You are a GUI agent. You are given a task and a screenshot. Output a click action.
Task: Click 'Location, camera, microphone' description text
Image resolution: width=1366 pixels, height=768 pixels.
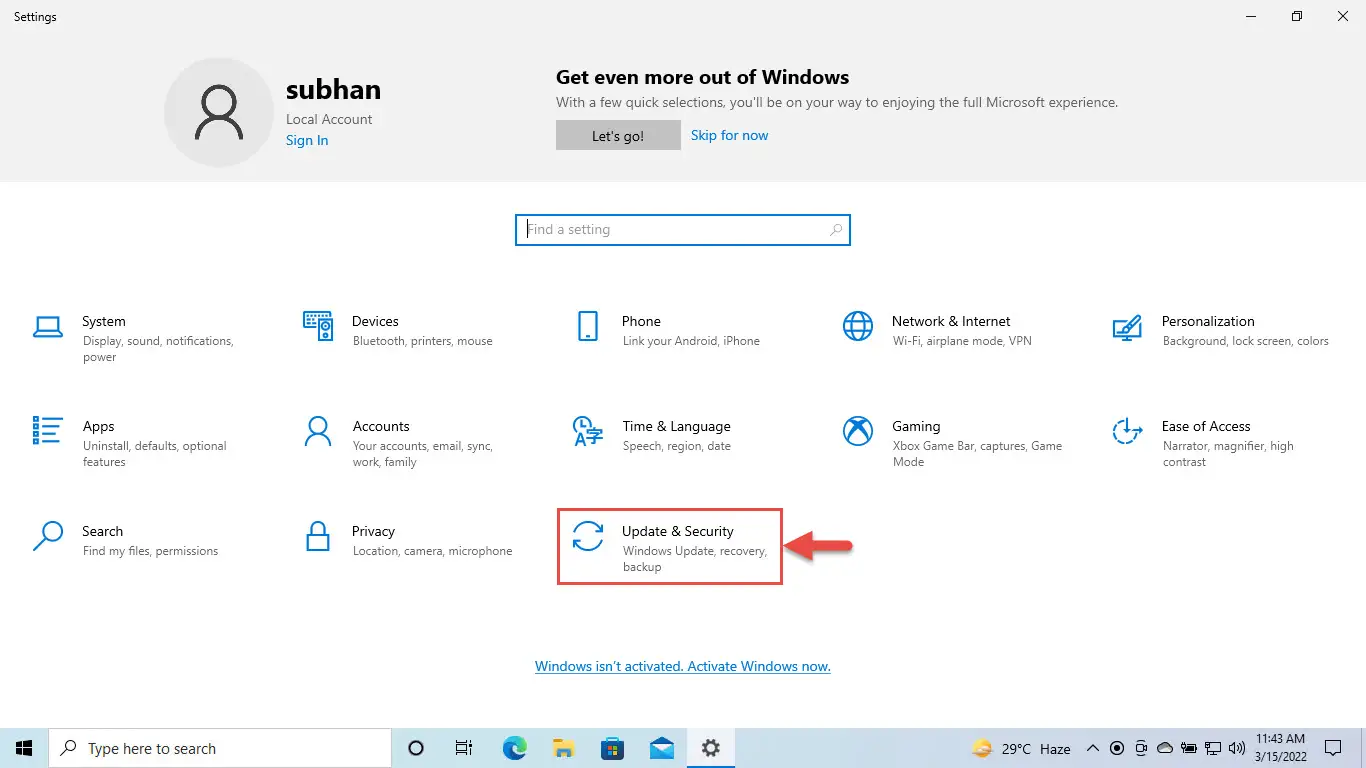click(x=433, y=551)
